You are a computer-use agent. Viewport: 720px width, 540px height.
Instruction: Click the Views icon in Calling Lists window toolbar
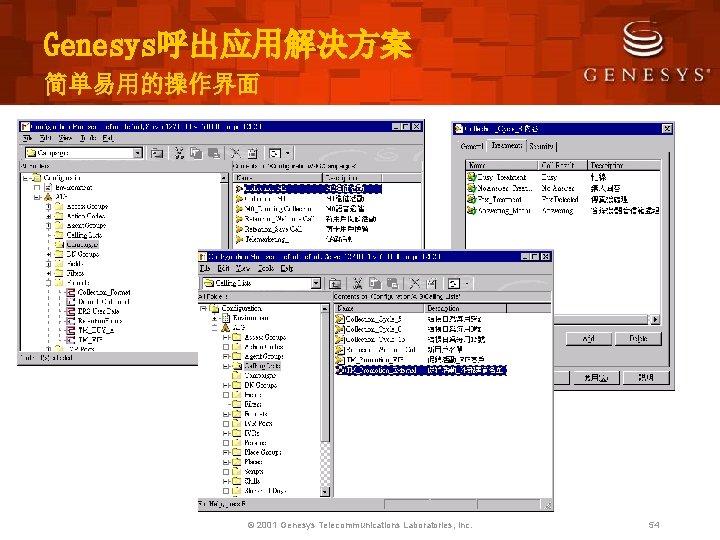(x=454, y=283)
